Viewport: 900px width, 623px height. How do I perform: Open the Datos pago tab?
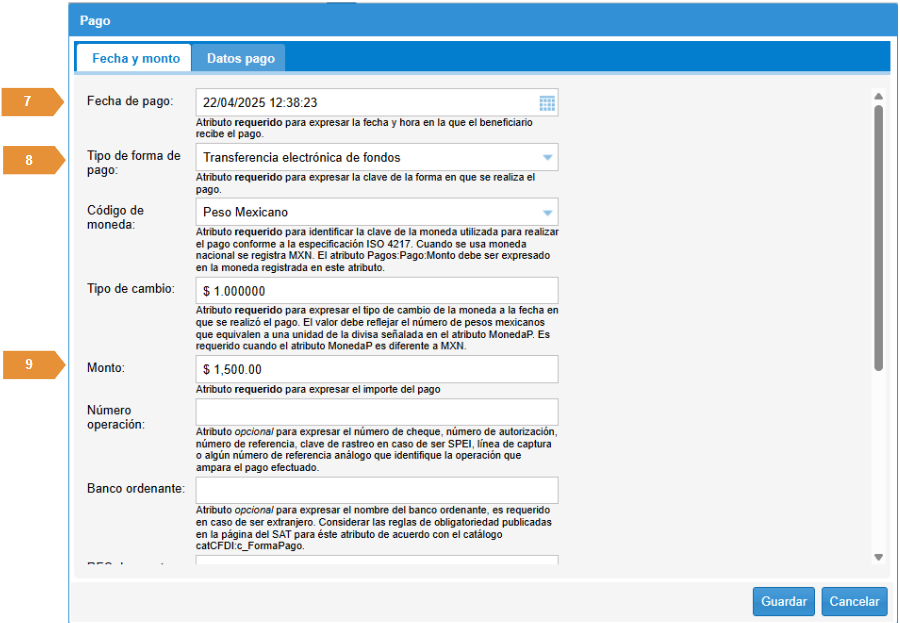(240, 59)
